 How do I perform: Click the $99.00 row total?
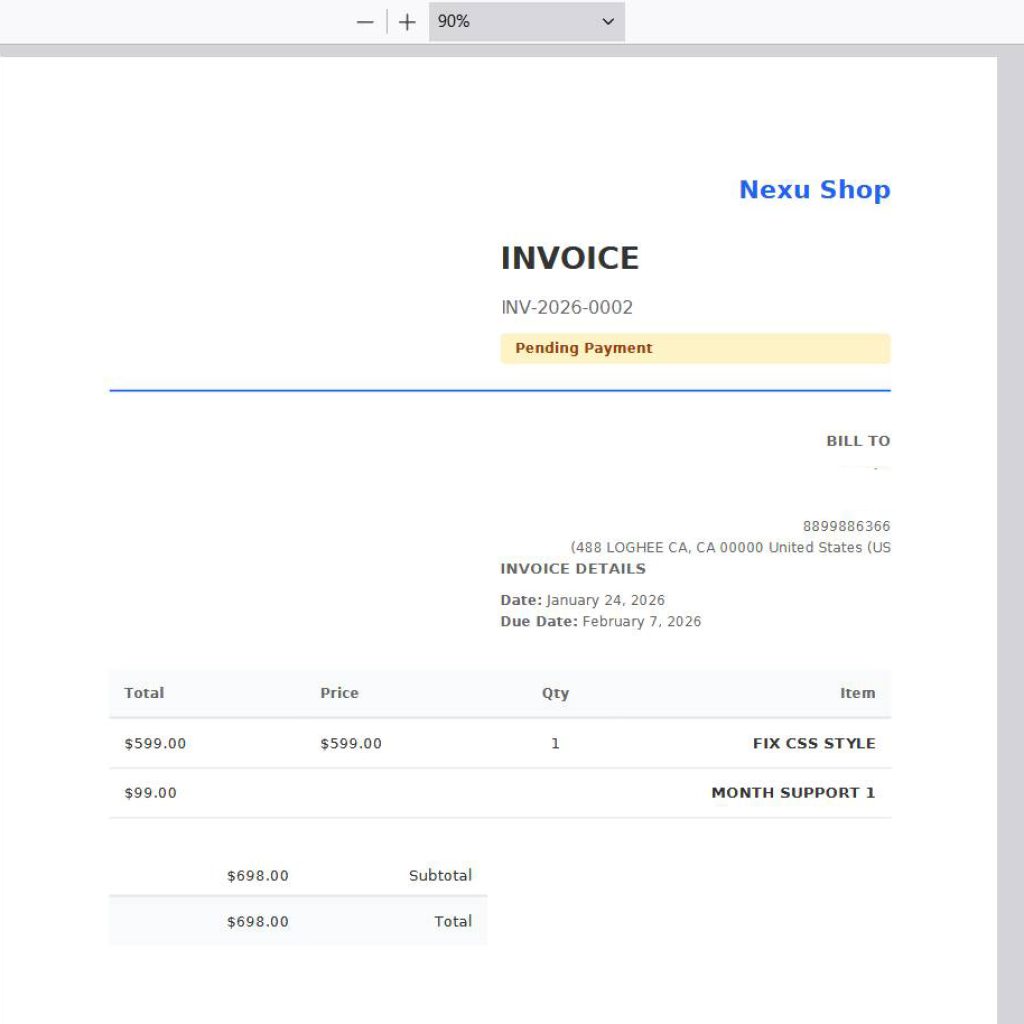point(150,793)
